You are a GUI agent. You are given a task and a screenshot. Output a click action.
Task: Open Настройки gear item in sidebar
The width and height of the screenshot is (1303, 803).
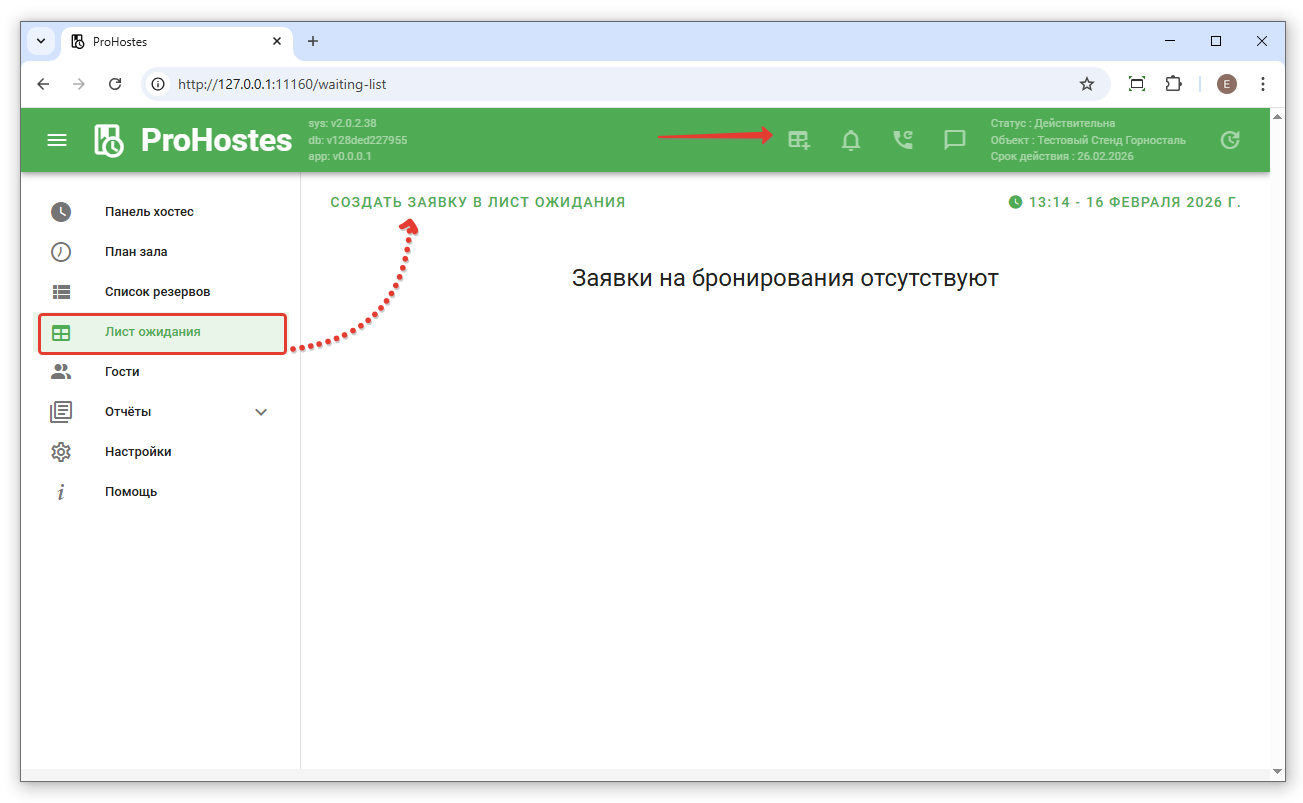tap(138, 452)
